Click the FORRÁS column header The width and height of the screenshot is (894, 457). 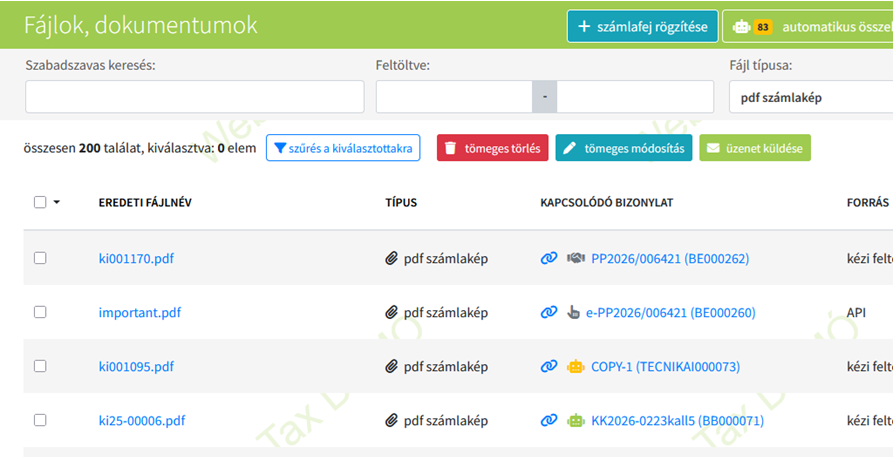coord(868,203)
